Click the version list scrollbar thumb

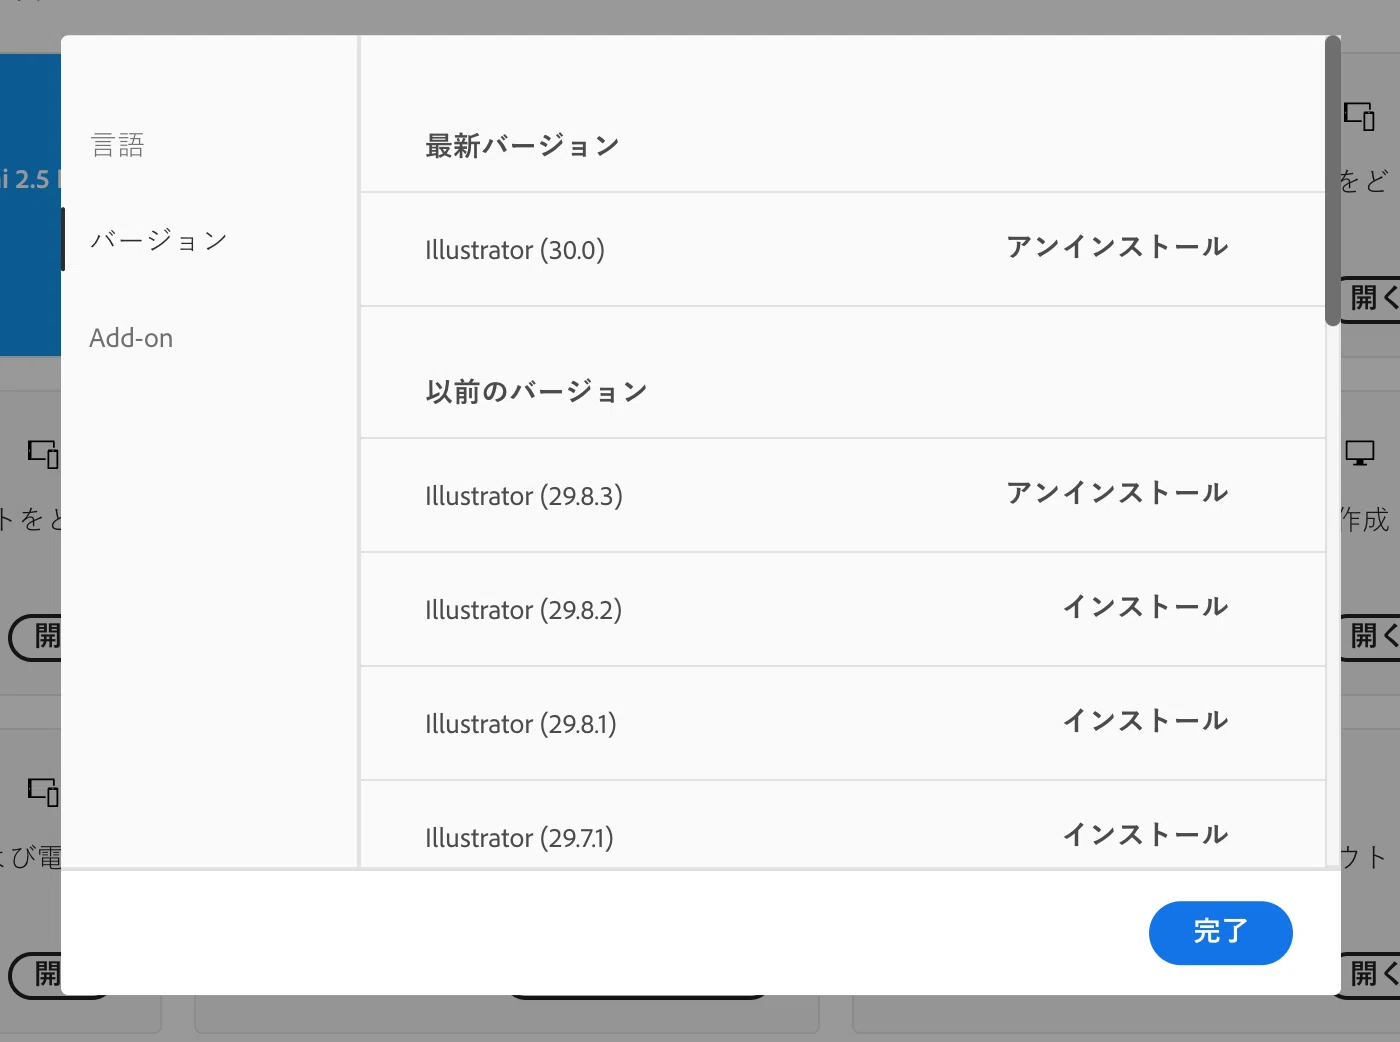tap(1332, 181)
